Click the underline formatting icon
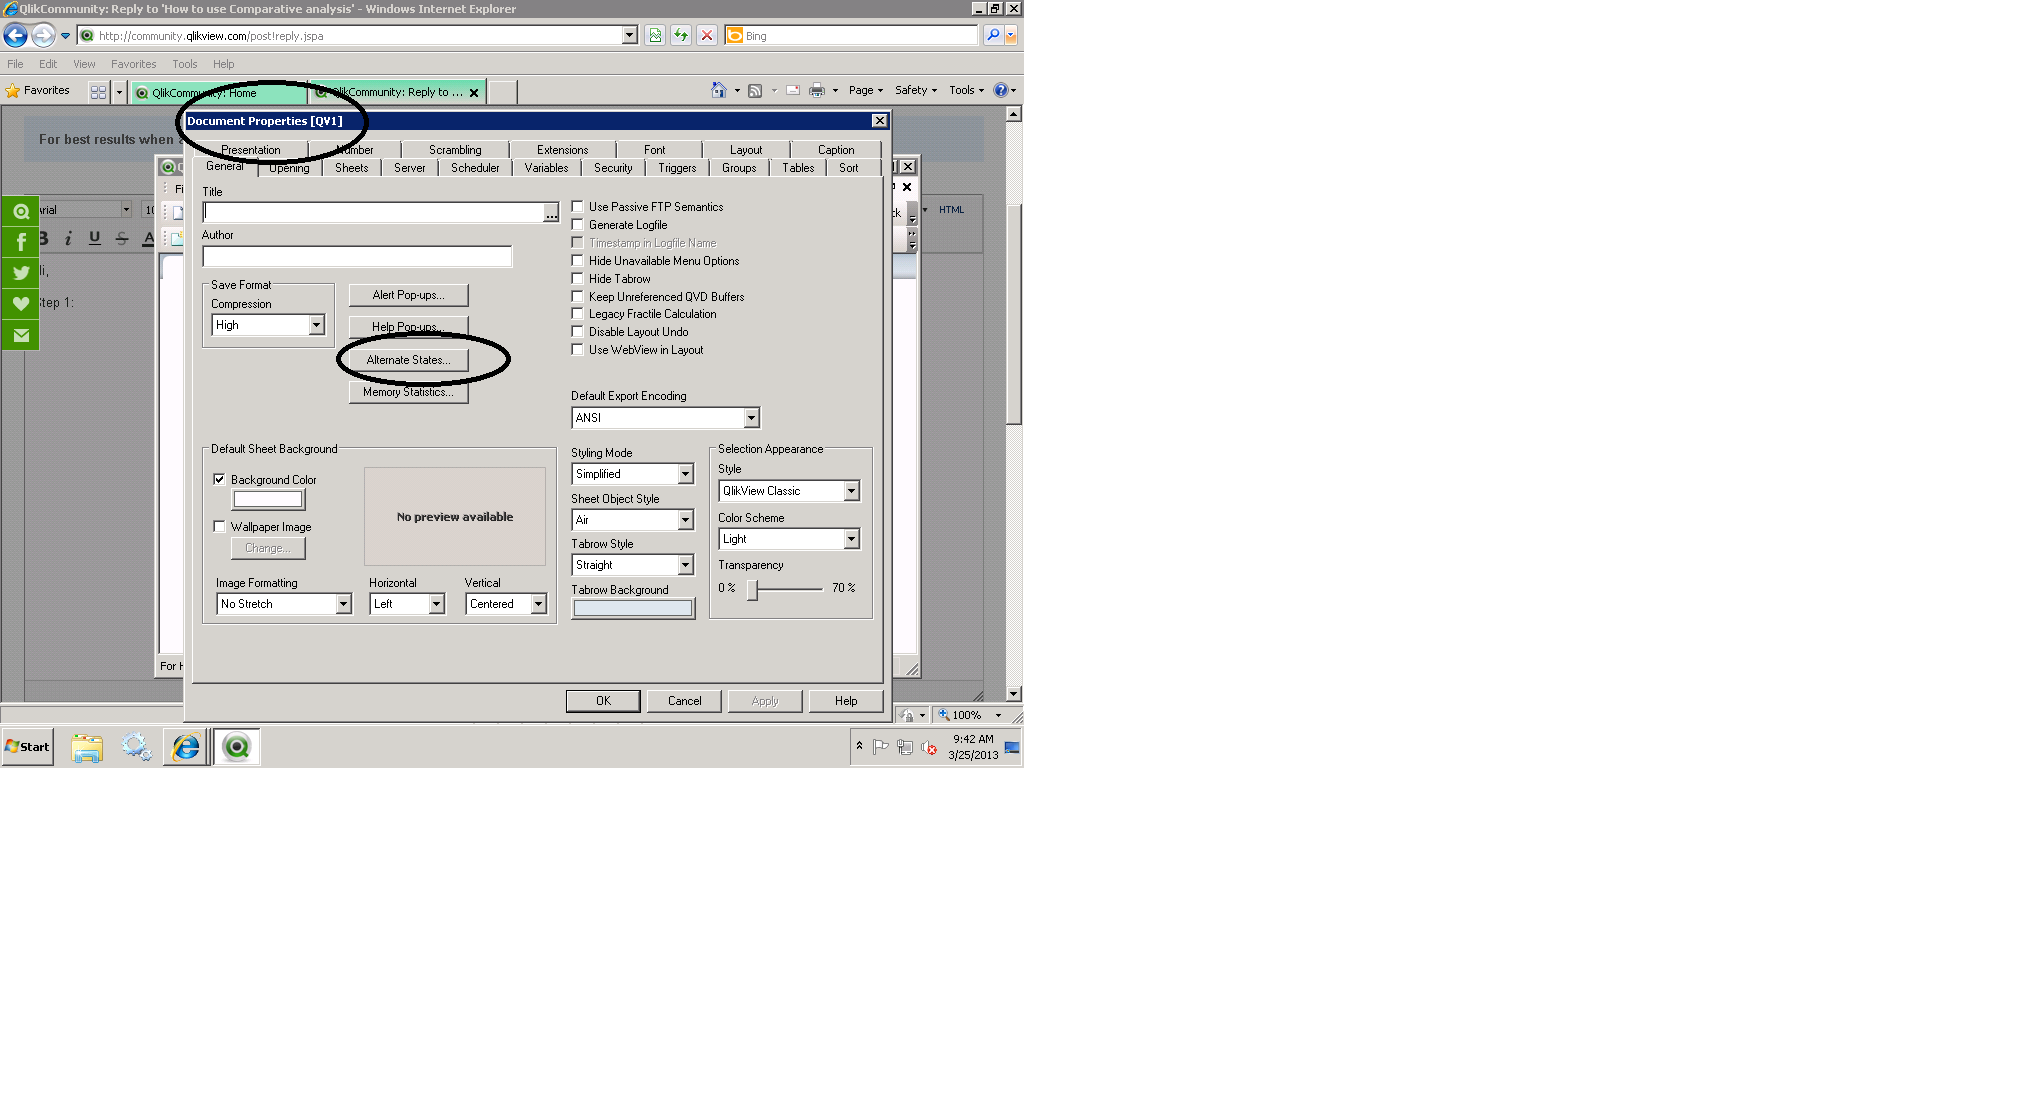The height and width of the screenshot is (1118, 2036). pos(94,238)
